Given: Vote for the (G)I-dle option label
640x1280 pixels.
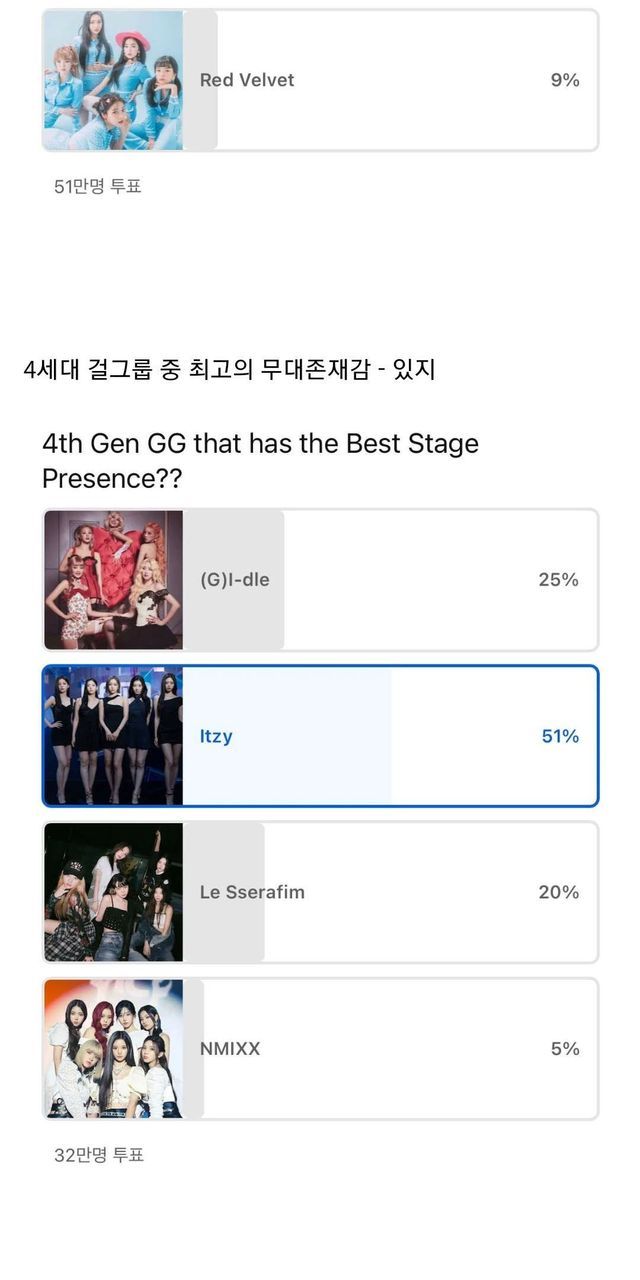Looking at the screenshot, I should coord(235,580).
